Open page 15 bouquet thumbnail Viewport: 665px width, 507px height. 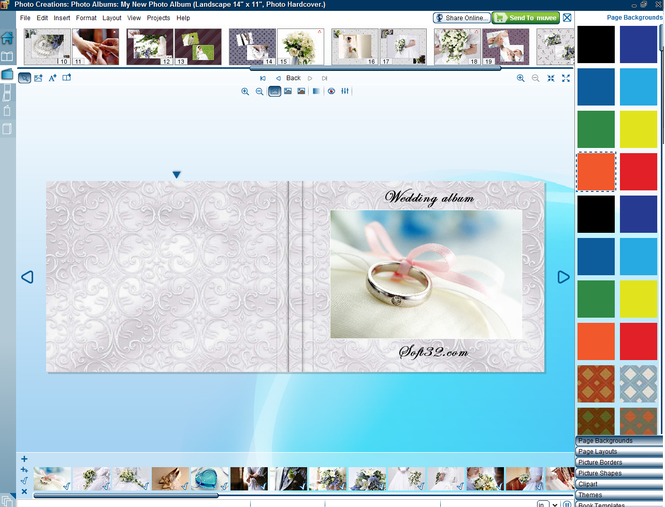[x=301, y=47]
